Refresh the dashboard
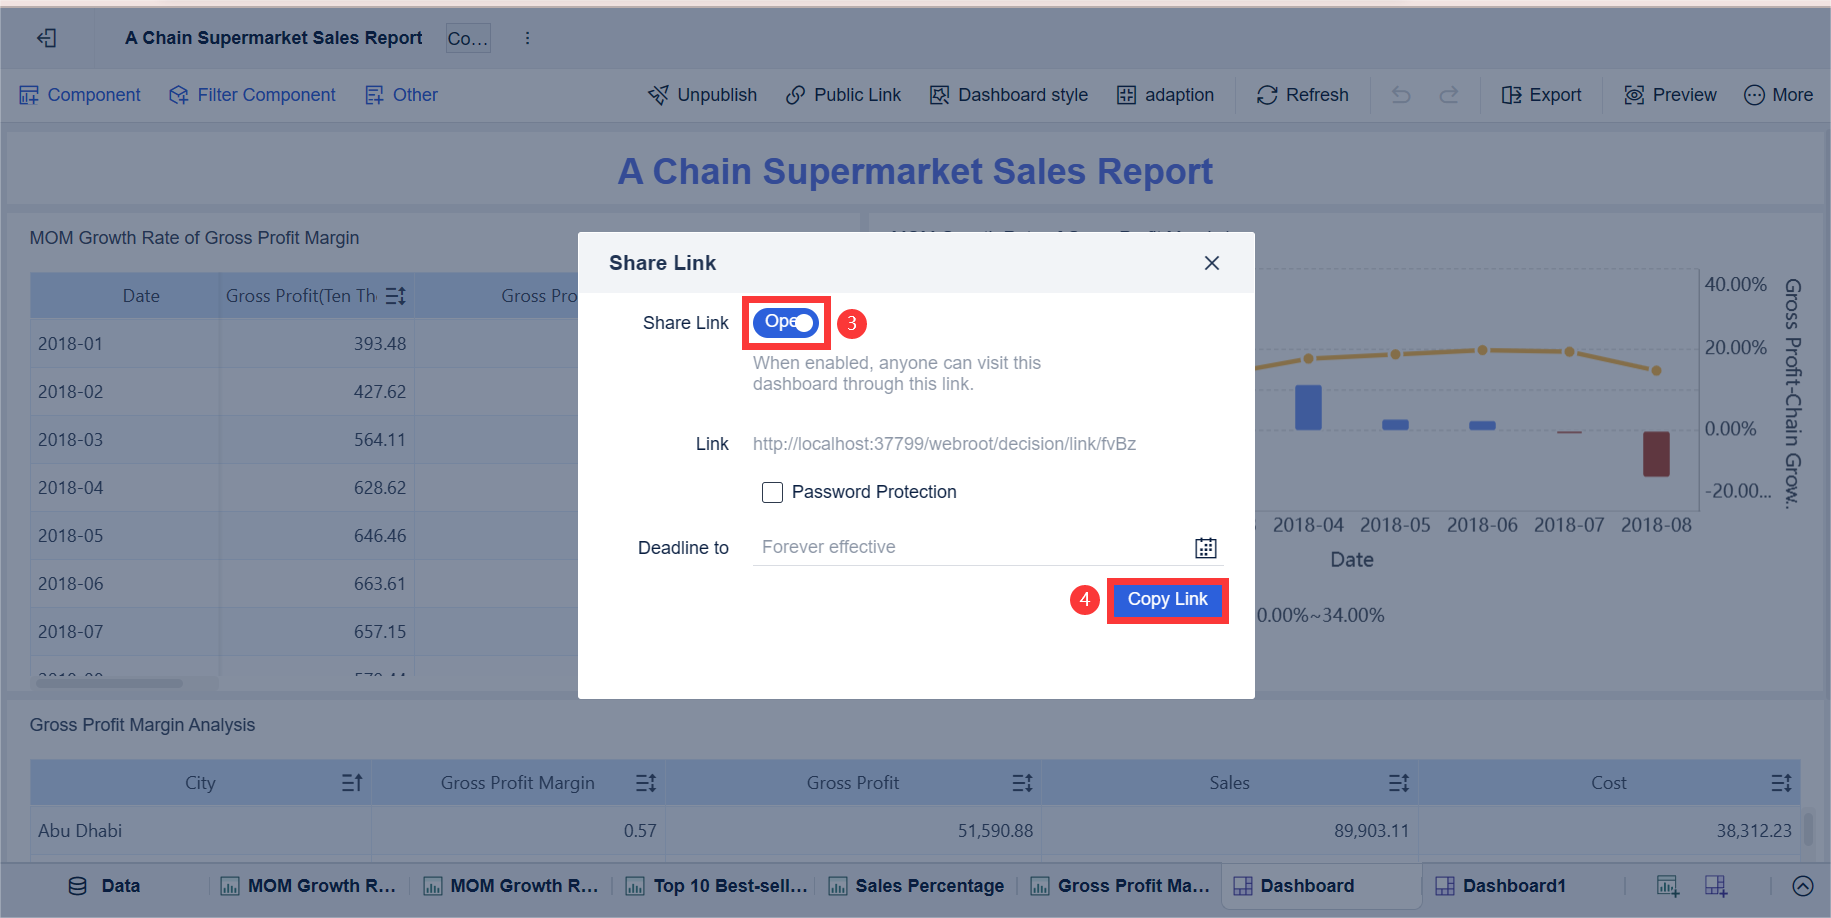This screenshot has height=918, width=1831. pyautogui.click(x=1302, y=94)
